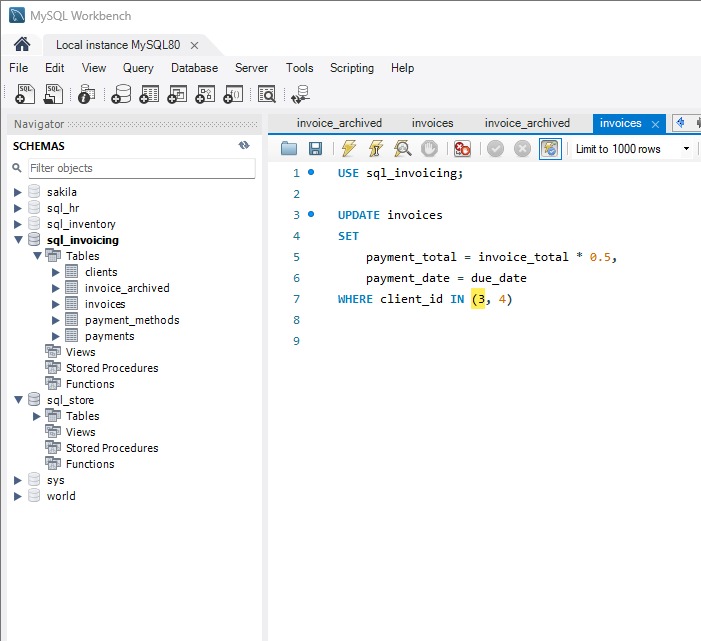Click the open SQL script file icon
The height and width of the screenshot is (641, 701).
pos(54,94)
